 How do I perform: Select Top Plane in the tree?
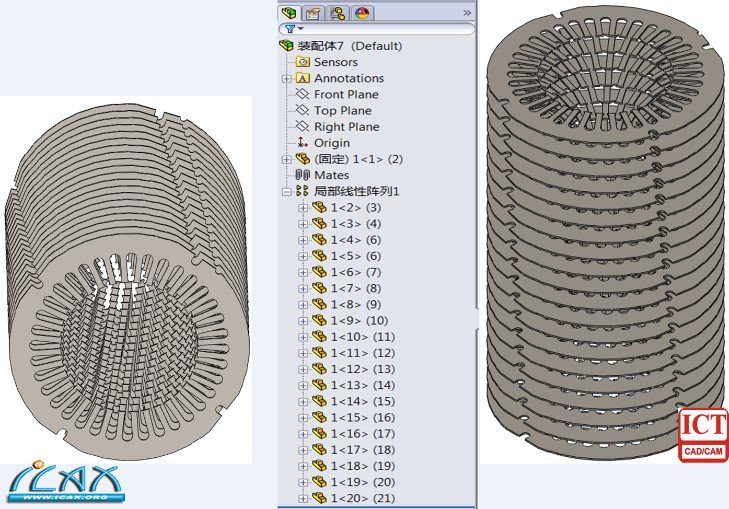point(342,111)
